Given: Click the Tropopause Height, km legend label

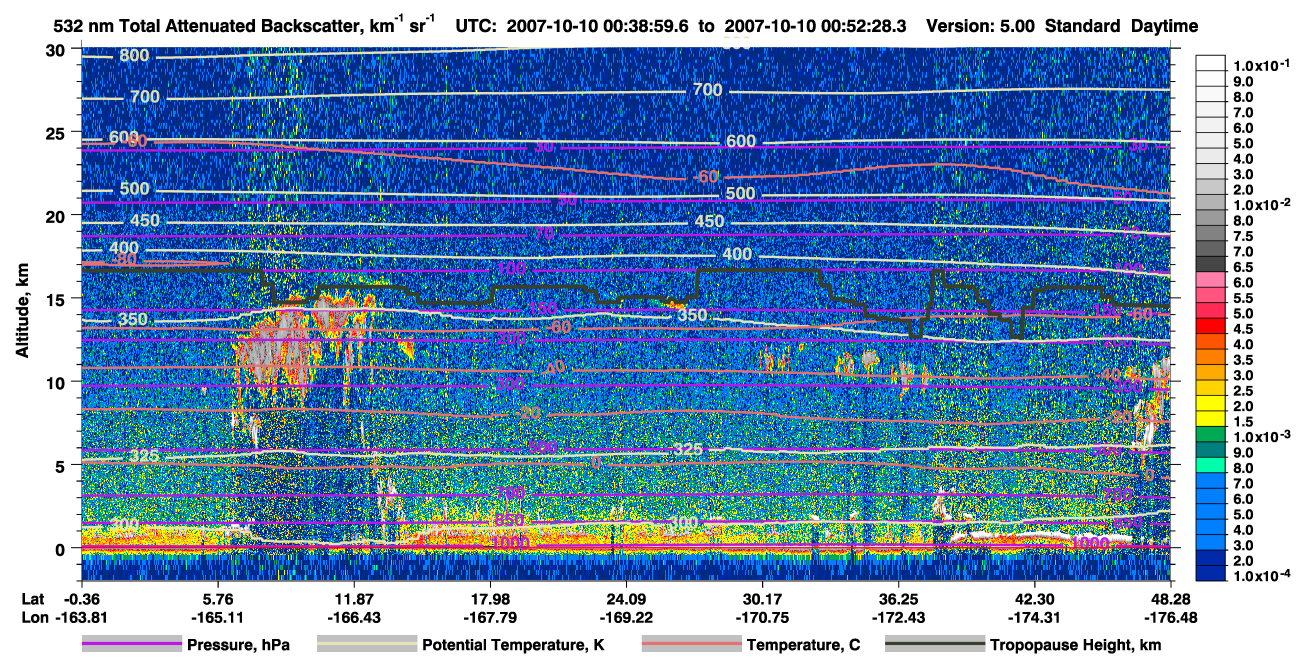Looking at the screenshot, I should (x=1076, y=646).
